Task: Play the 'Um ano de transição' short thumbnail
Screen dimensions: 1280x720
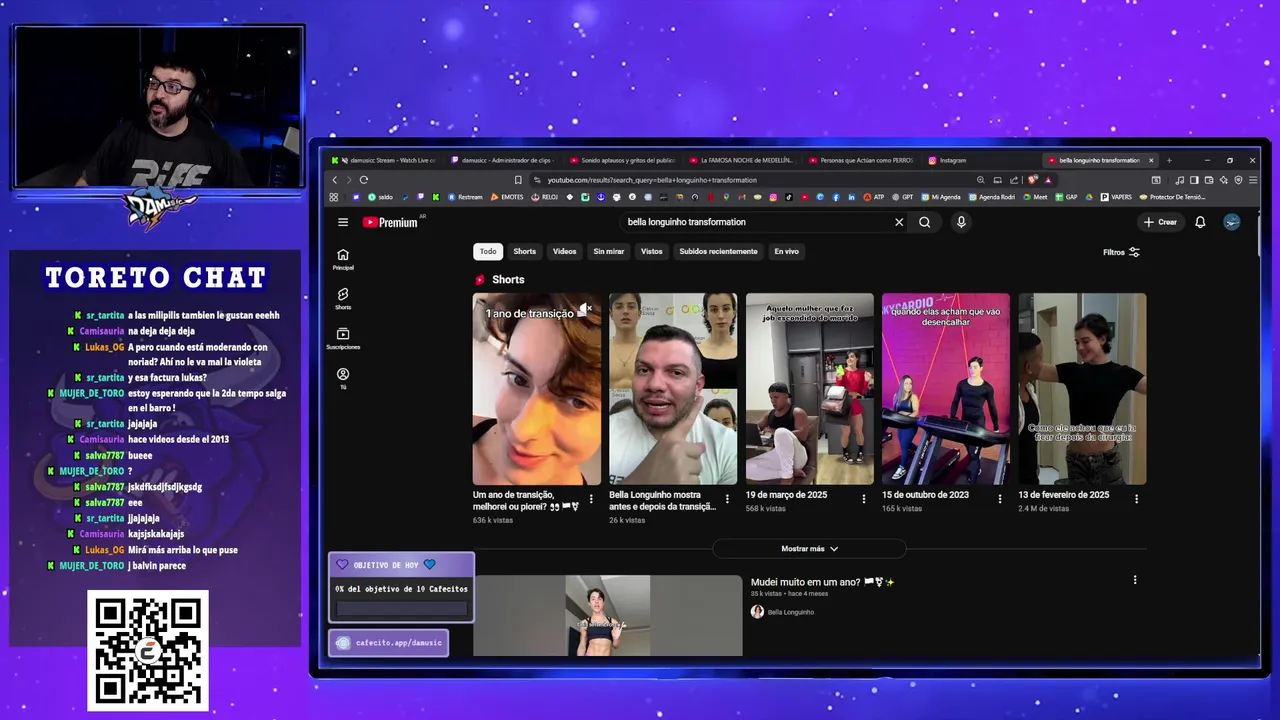Action: 537,389
